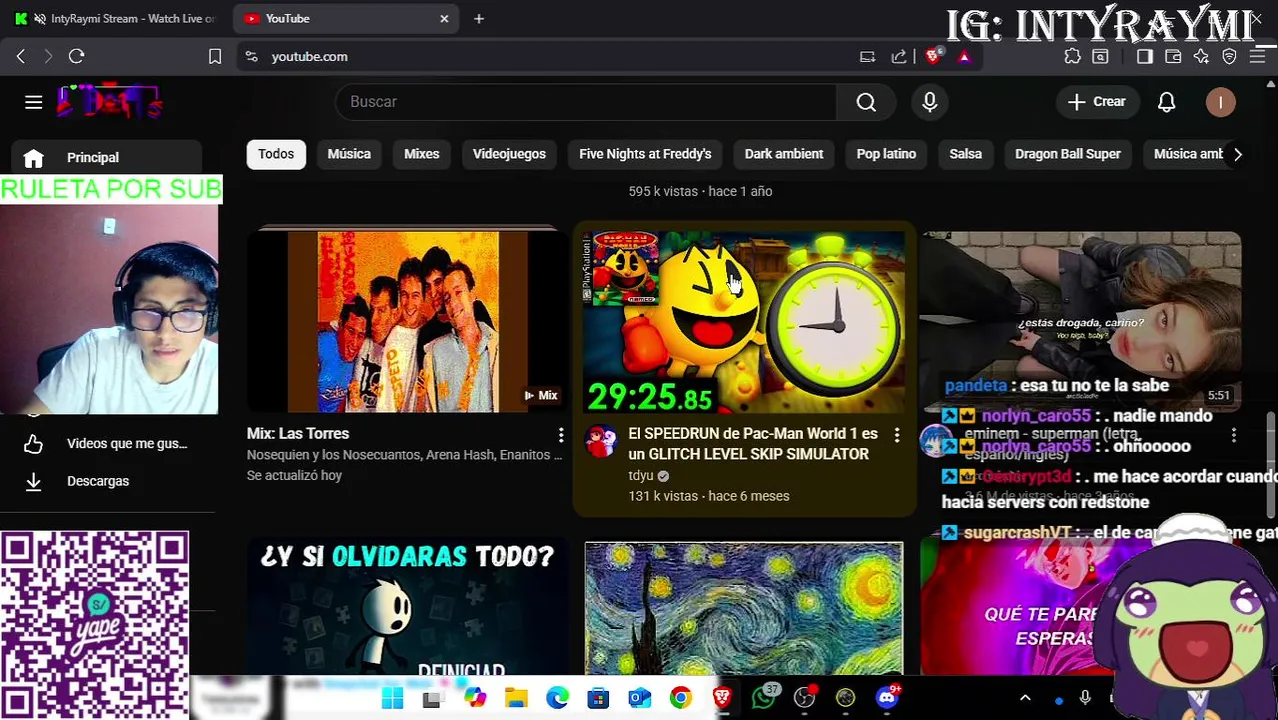Open the account avatar menu
The image size is (1278, 720).
[x=1220, y=102]
